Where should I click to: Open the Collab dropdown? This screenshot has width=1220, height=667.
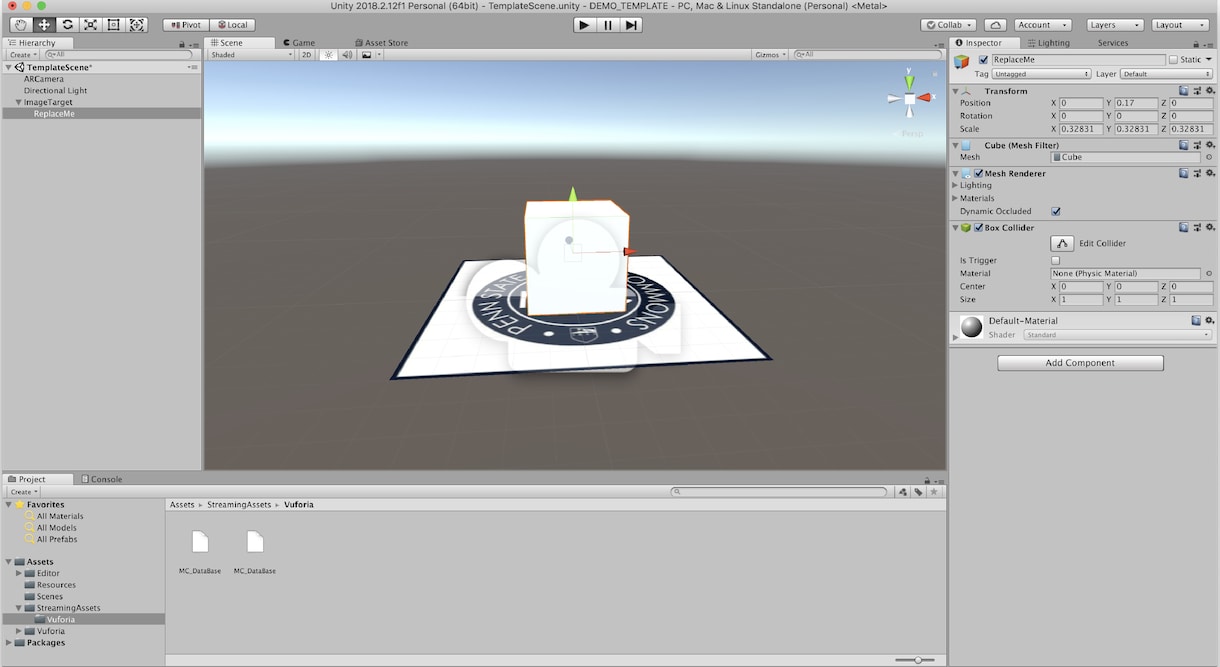[x=949, y=25]
